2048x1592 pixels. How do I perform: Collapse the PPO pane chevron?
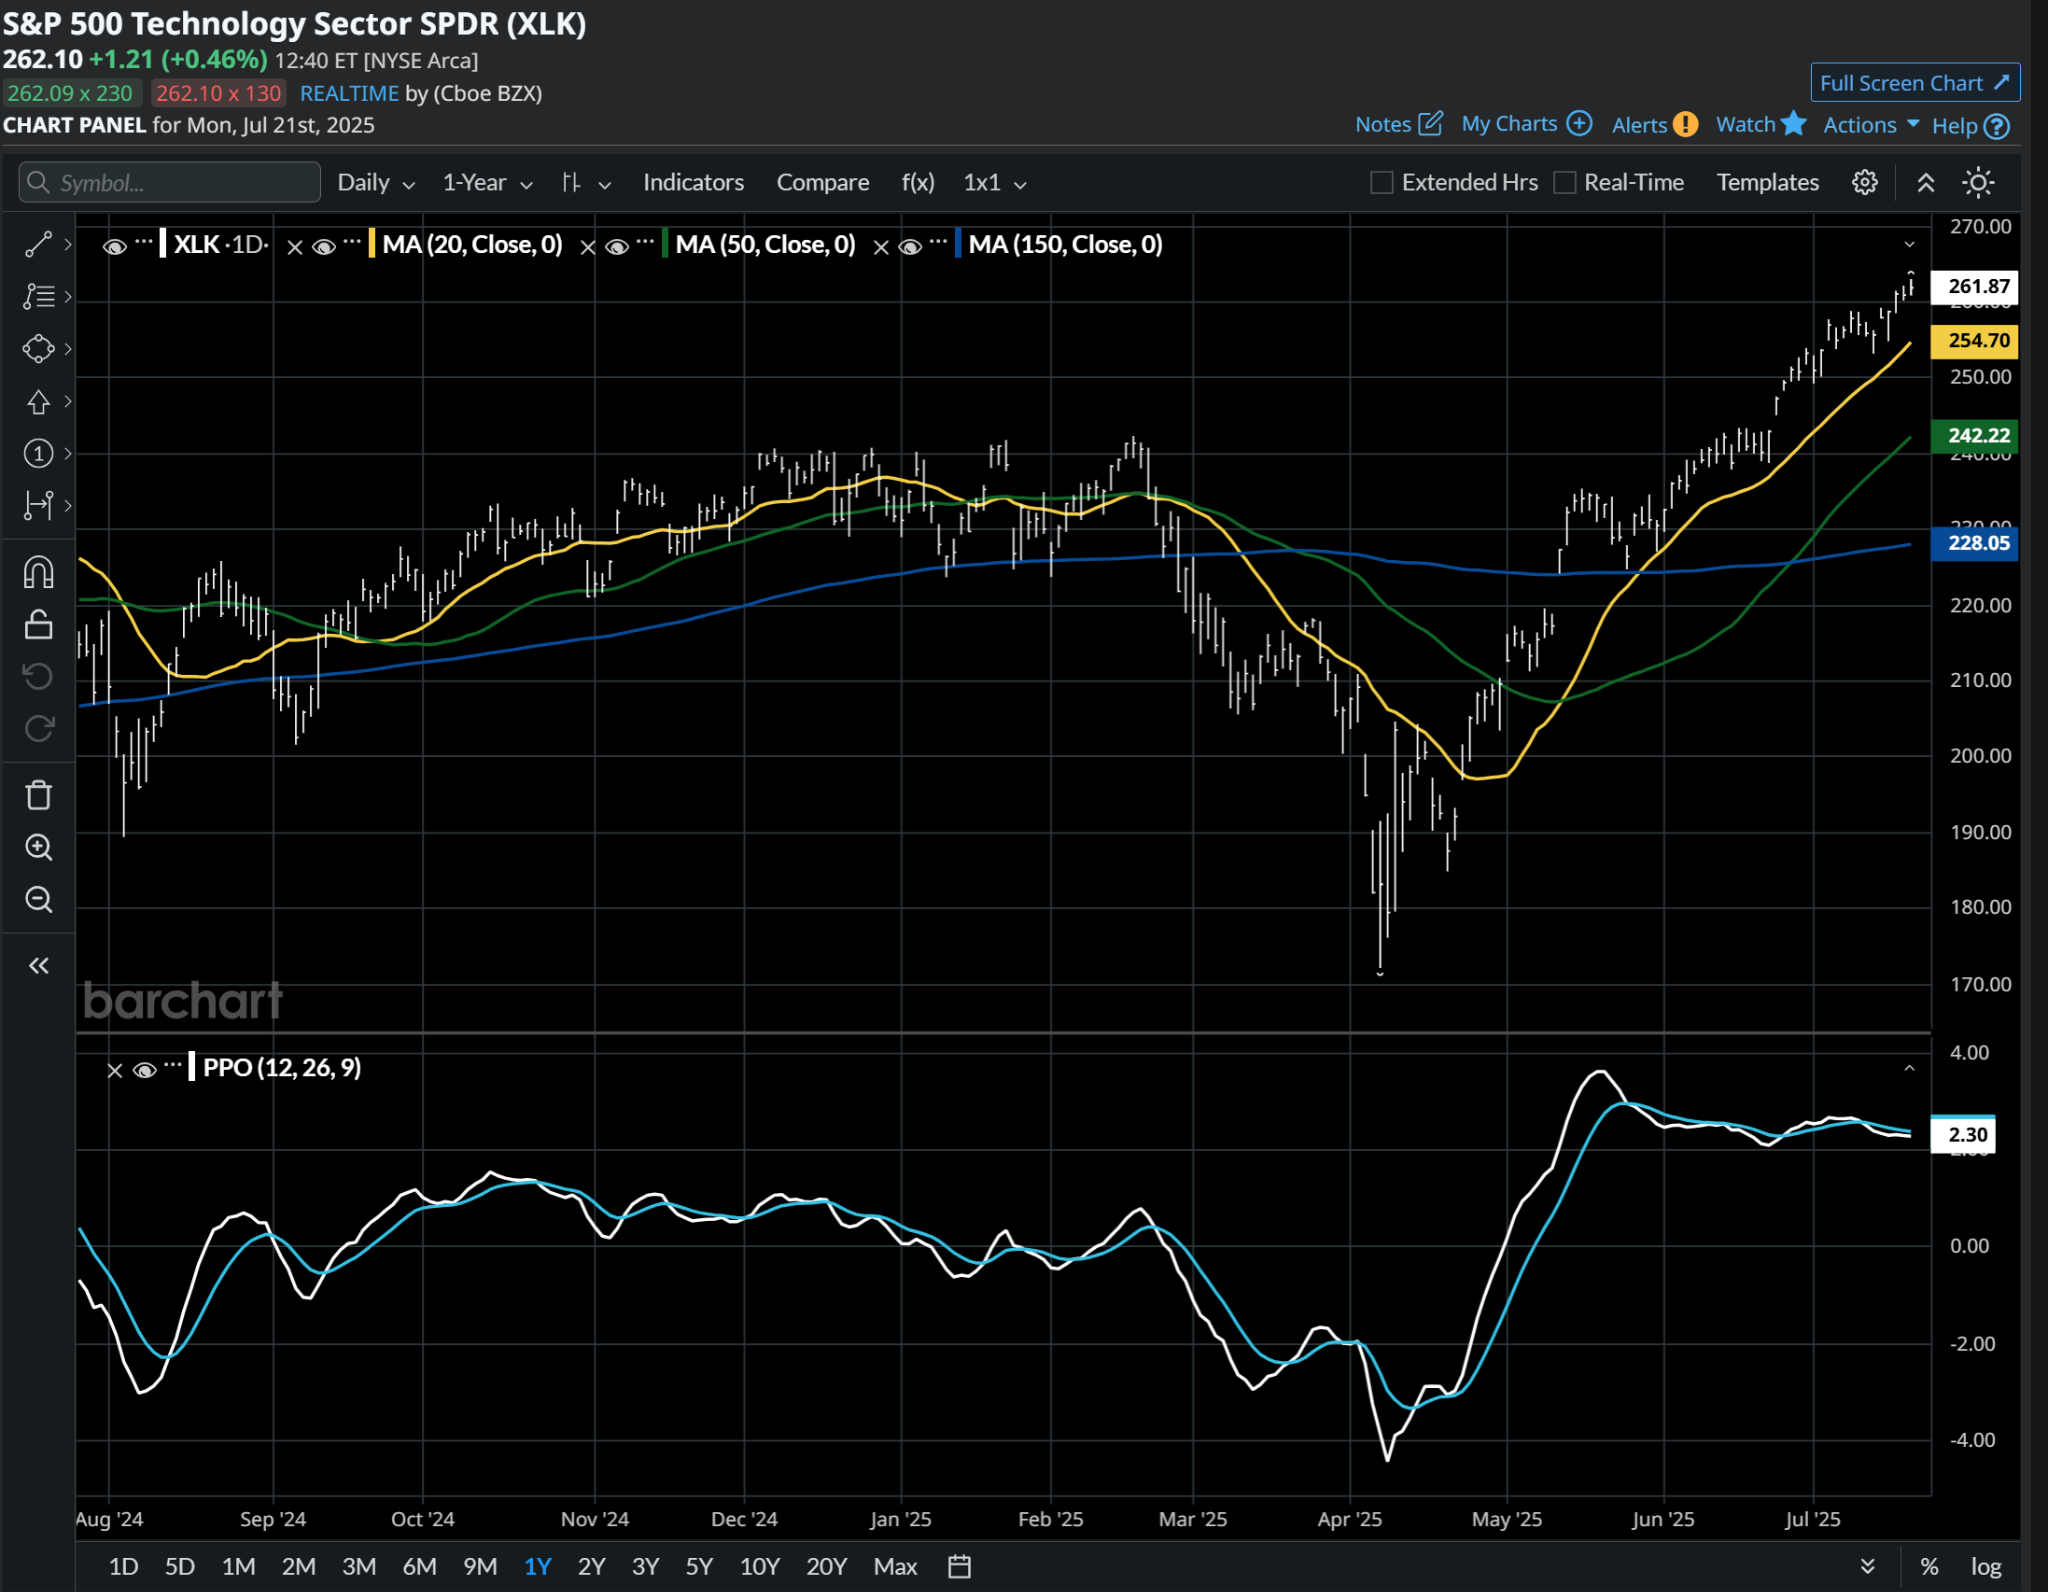[1909, 1068]
